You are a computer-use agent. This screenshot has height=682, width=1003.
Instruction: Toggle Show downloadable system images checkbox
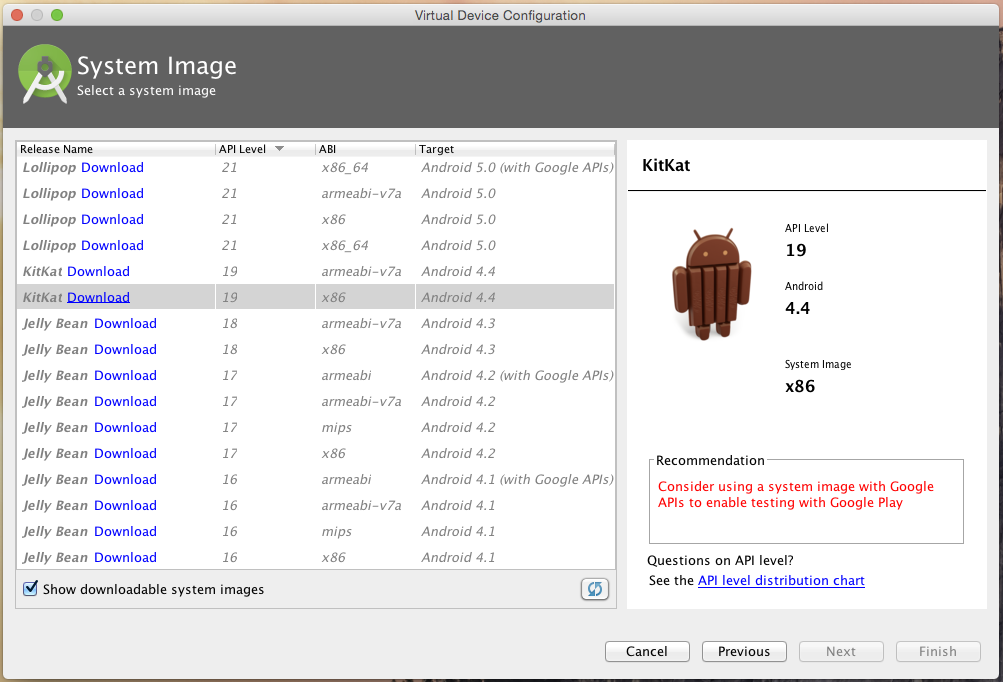click(31, 589)
